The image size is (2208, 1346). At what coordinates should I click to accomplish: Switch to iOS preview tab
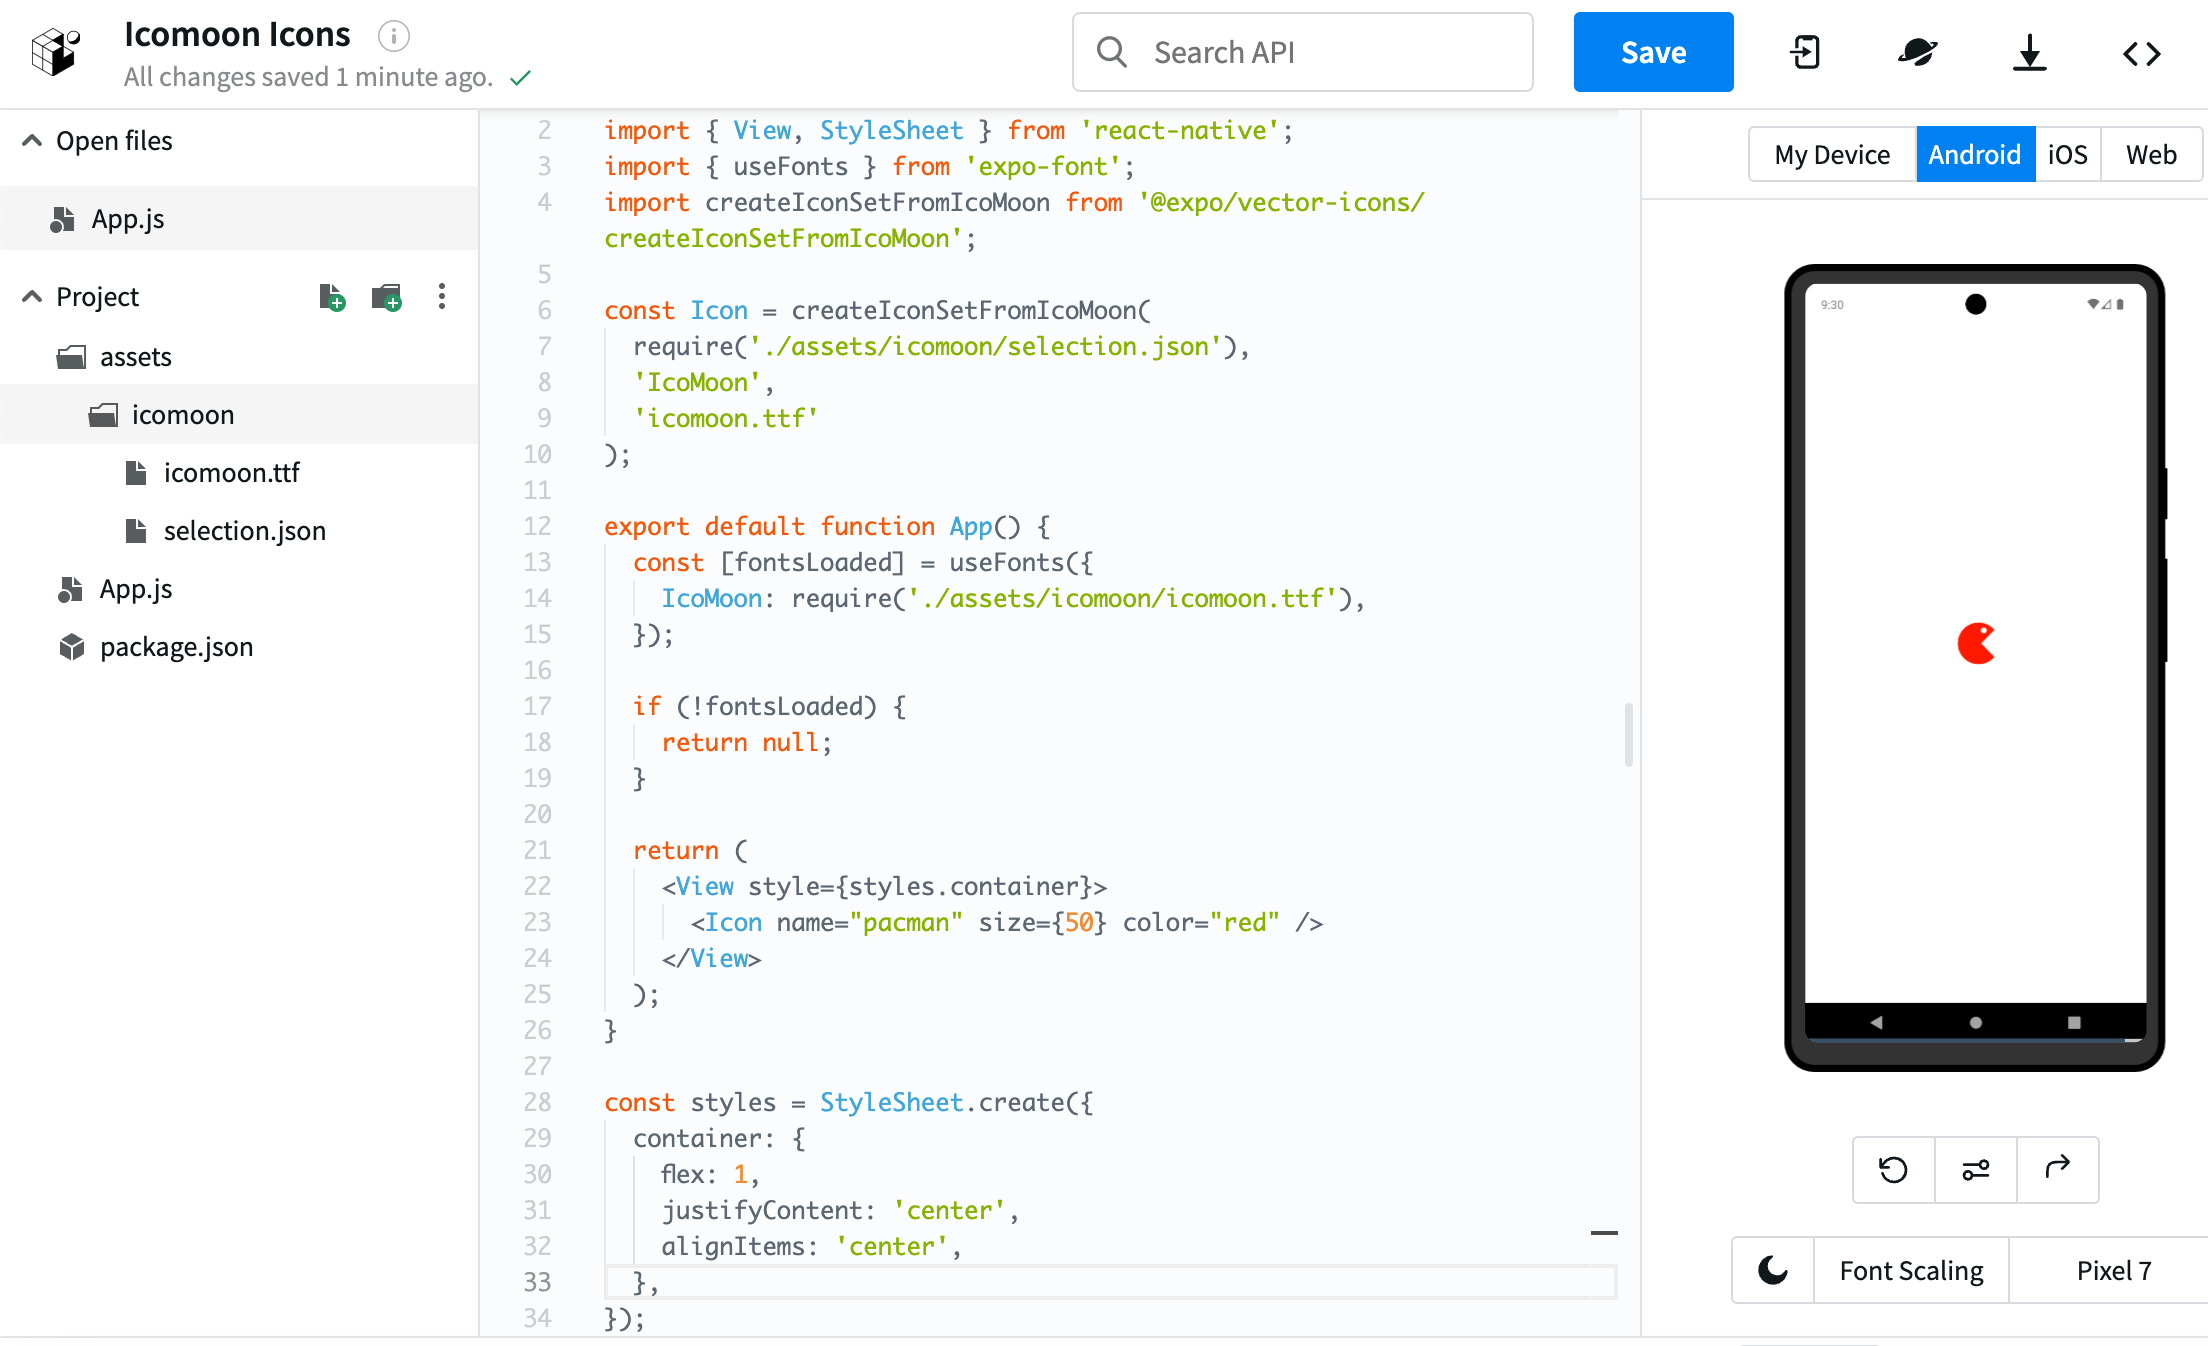(x=2067, y=155)
